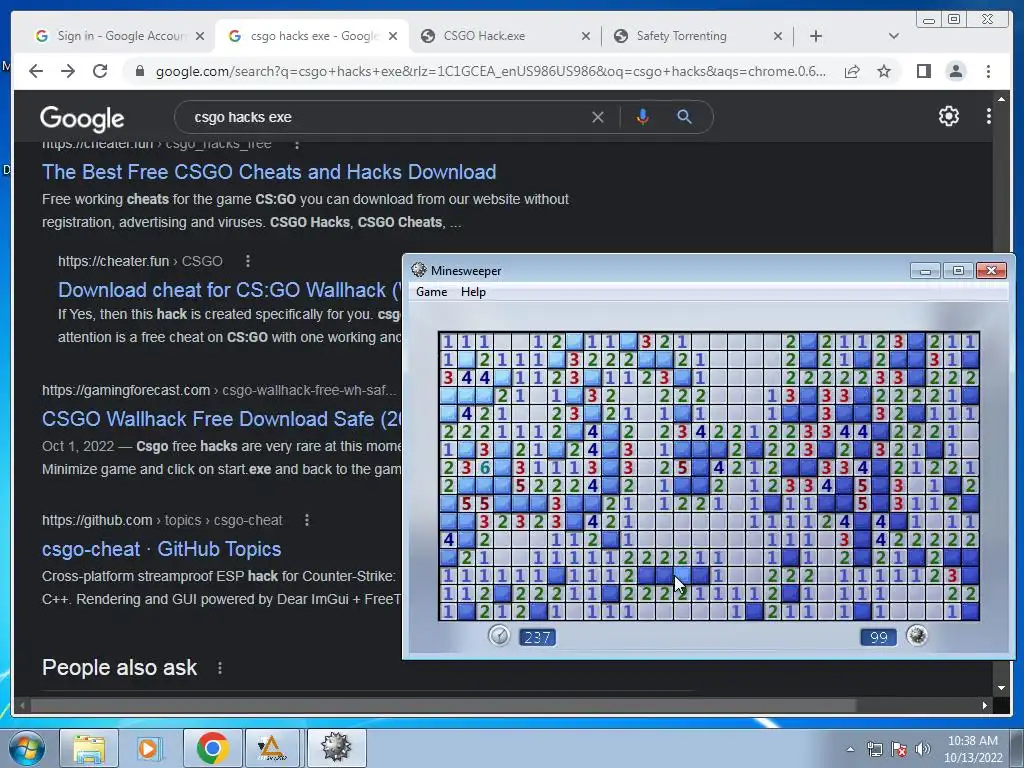Open Google quick settings gear

948,116
